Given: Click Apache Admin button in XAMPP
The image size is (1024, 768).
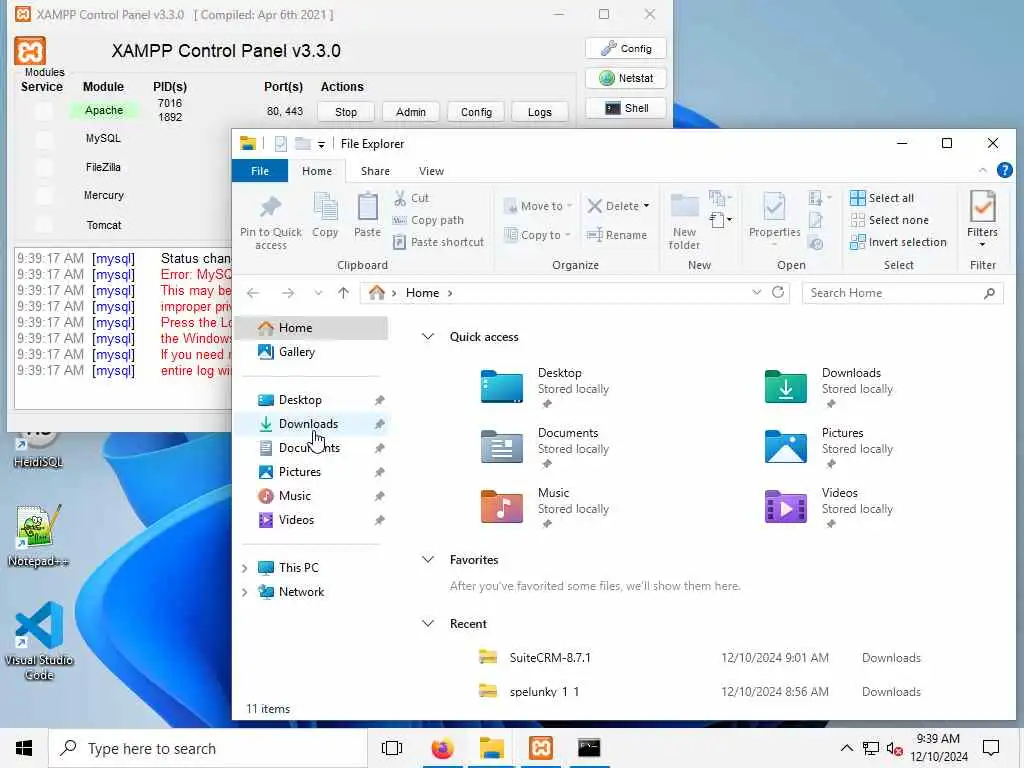Looking at the screenshot, I should coord(411,112).
